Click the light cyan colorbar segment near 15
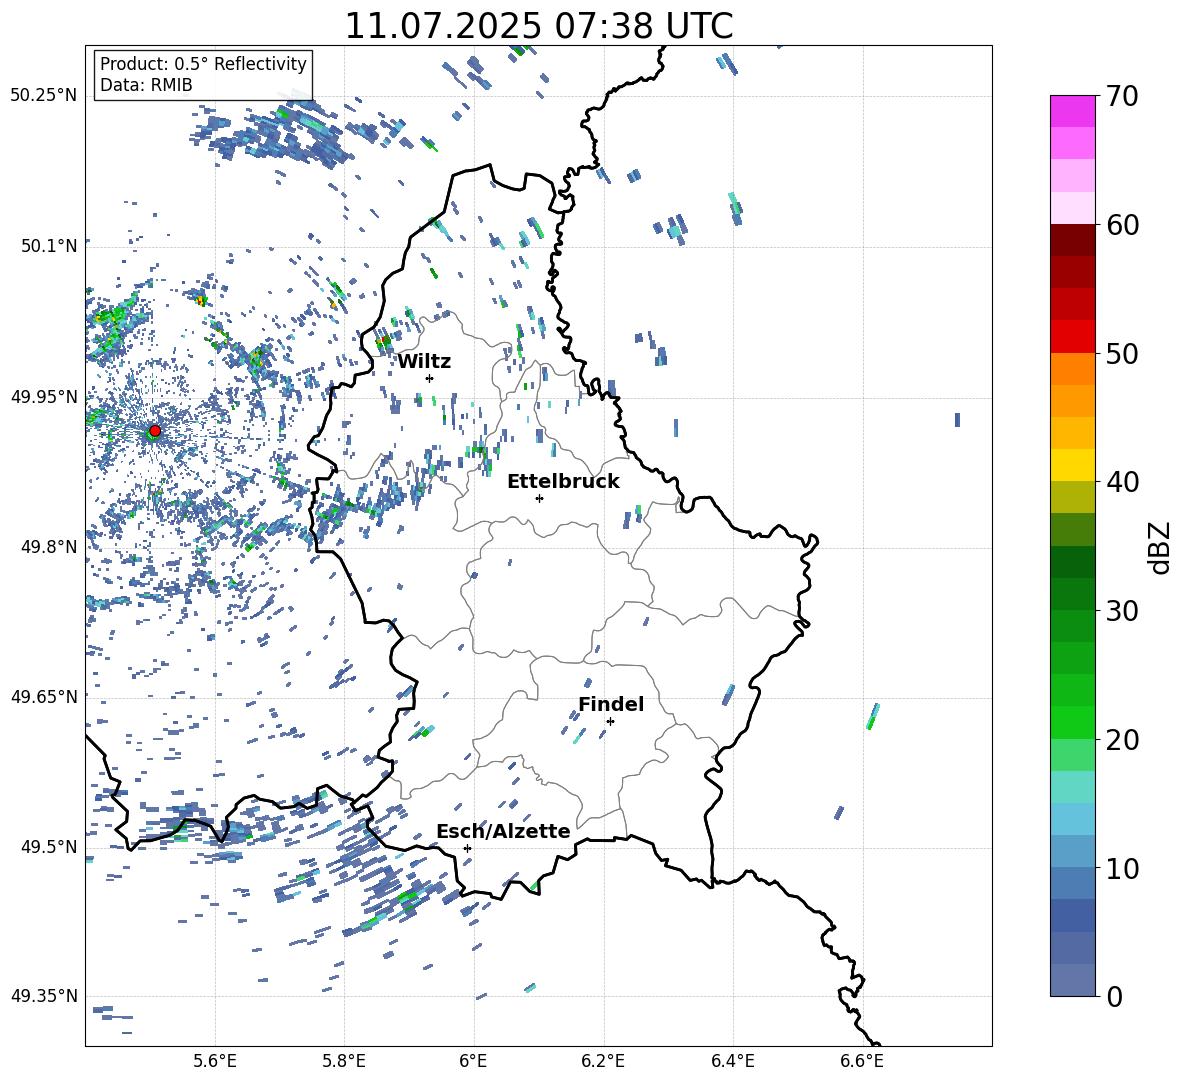Viewport: 1184px width, 1081px height. coord(1073,787)
